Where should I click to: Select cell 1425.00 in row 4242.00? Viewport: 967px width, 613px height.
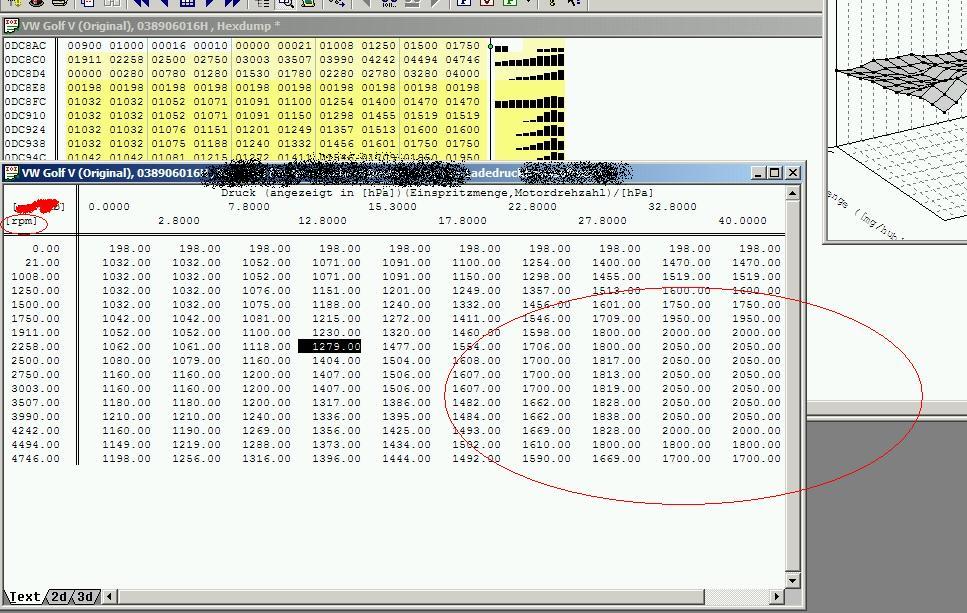click(x=406, y=430)
